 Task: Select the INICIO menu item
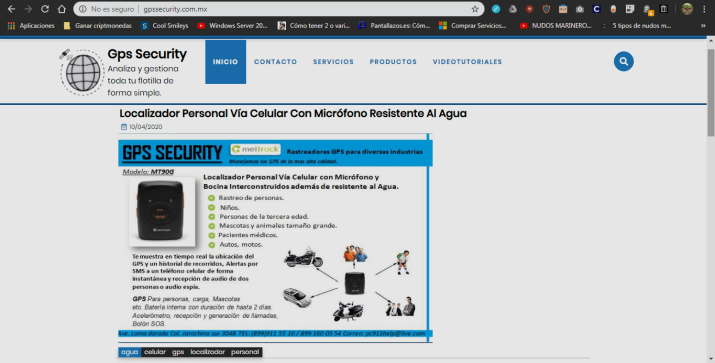tap(225, 62)
